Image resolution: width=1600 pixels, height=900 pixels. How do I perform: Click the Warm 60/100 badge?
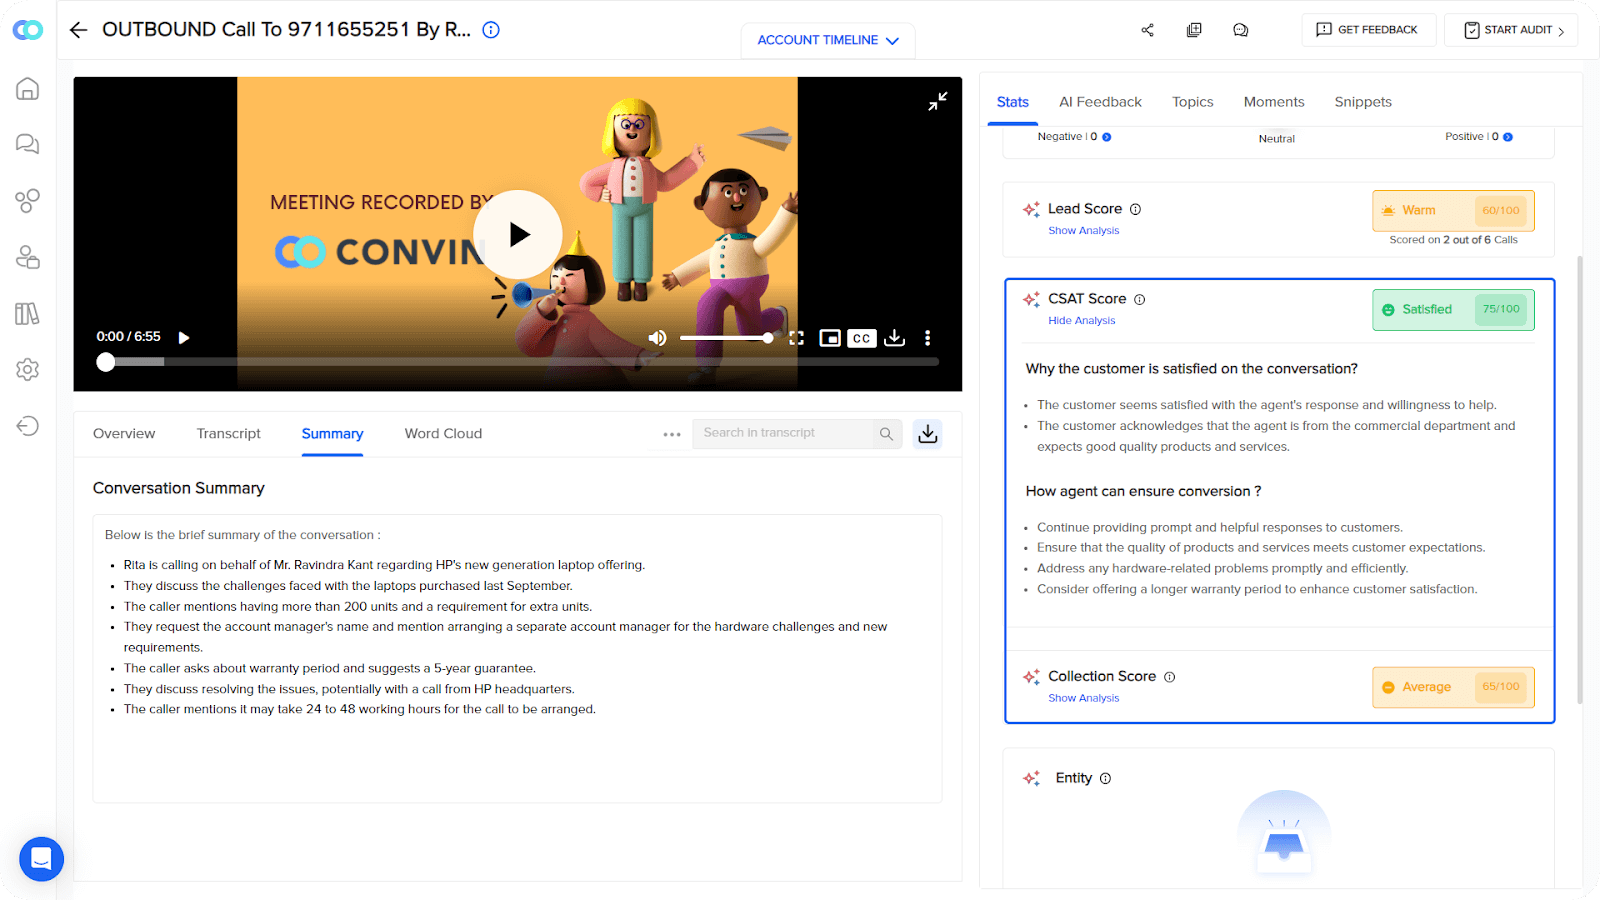coord(1453,211)
